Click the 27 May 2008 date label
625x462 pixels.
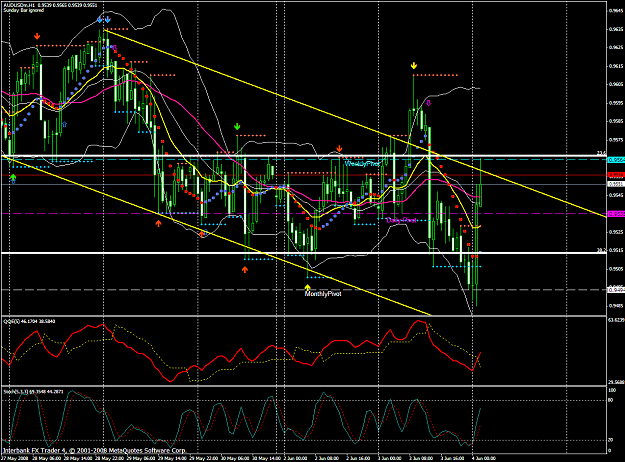[14, 458]
